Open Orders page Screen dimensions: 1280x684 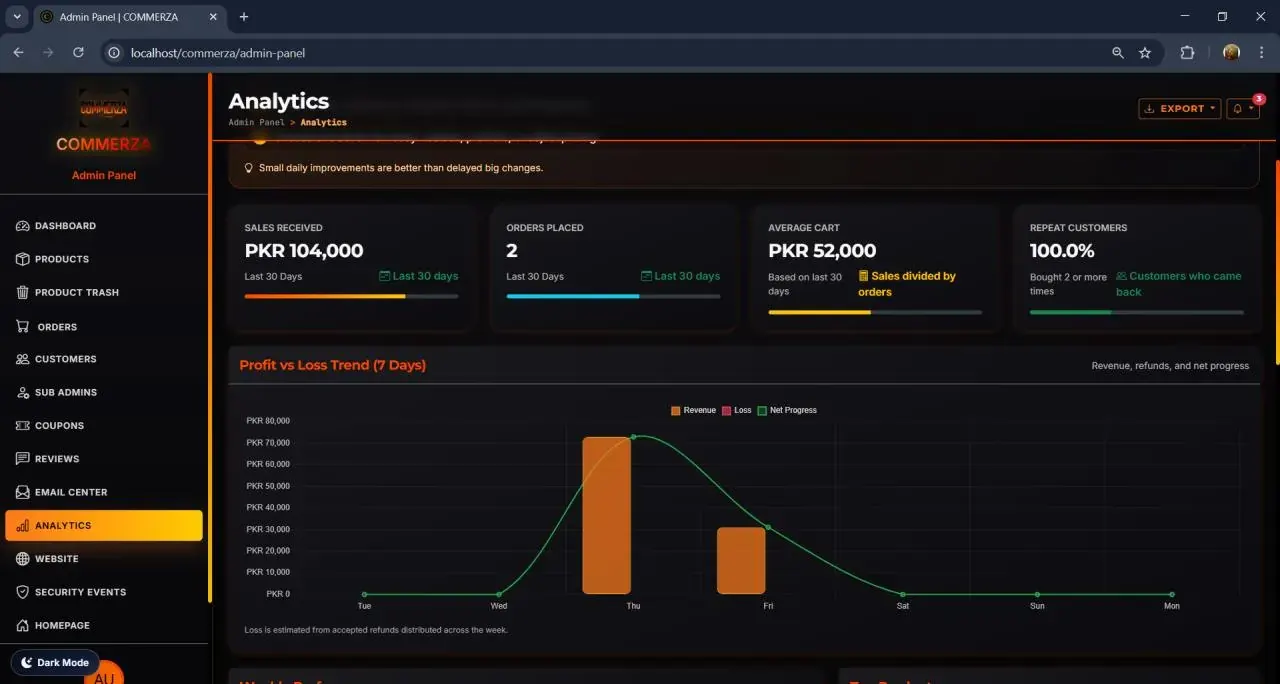point(104,326)
